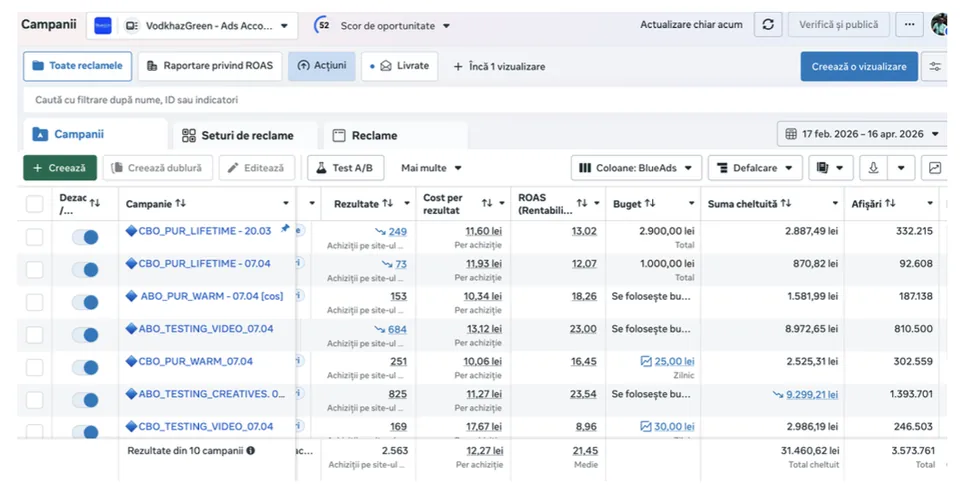Open the Defalcare breakdown dropdown
This screenshot has height=493, width=960.
755,168
